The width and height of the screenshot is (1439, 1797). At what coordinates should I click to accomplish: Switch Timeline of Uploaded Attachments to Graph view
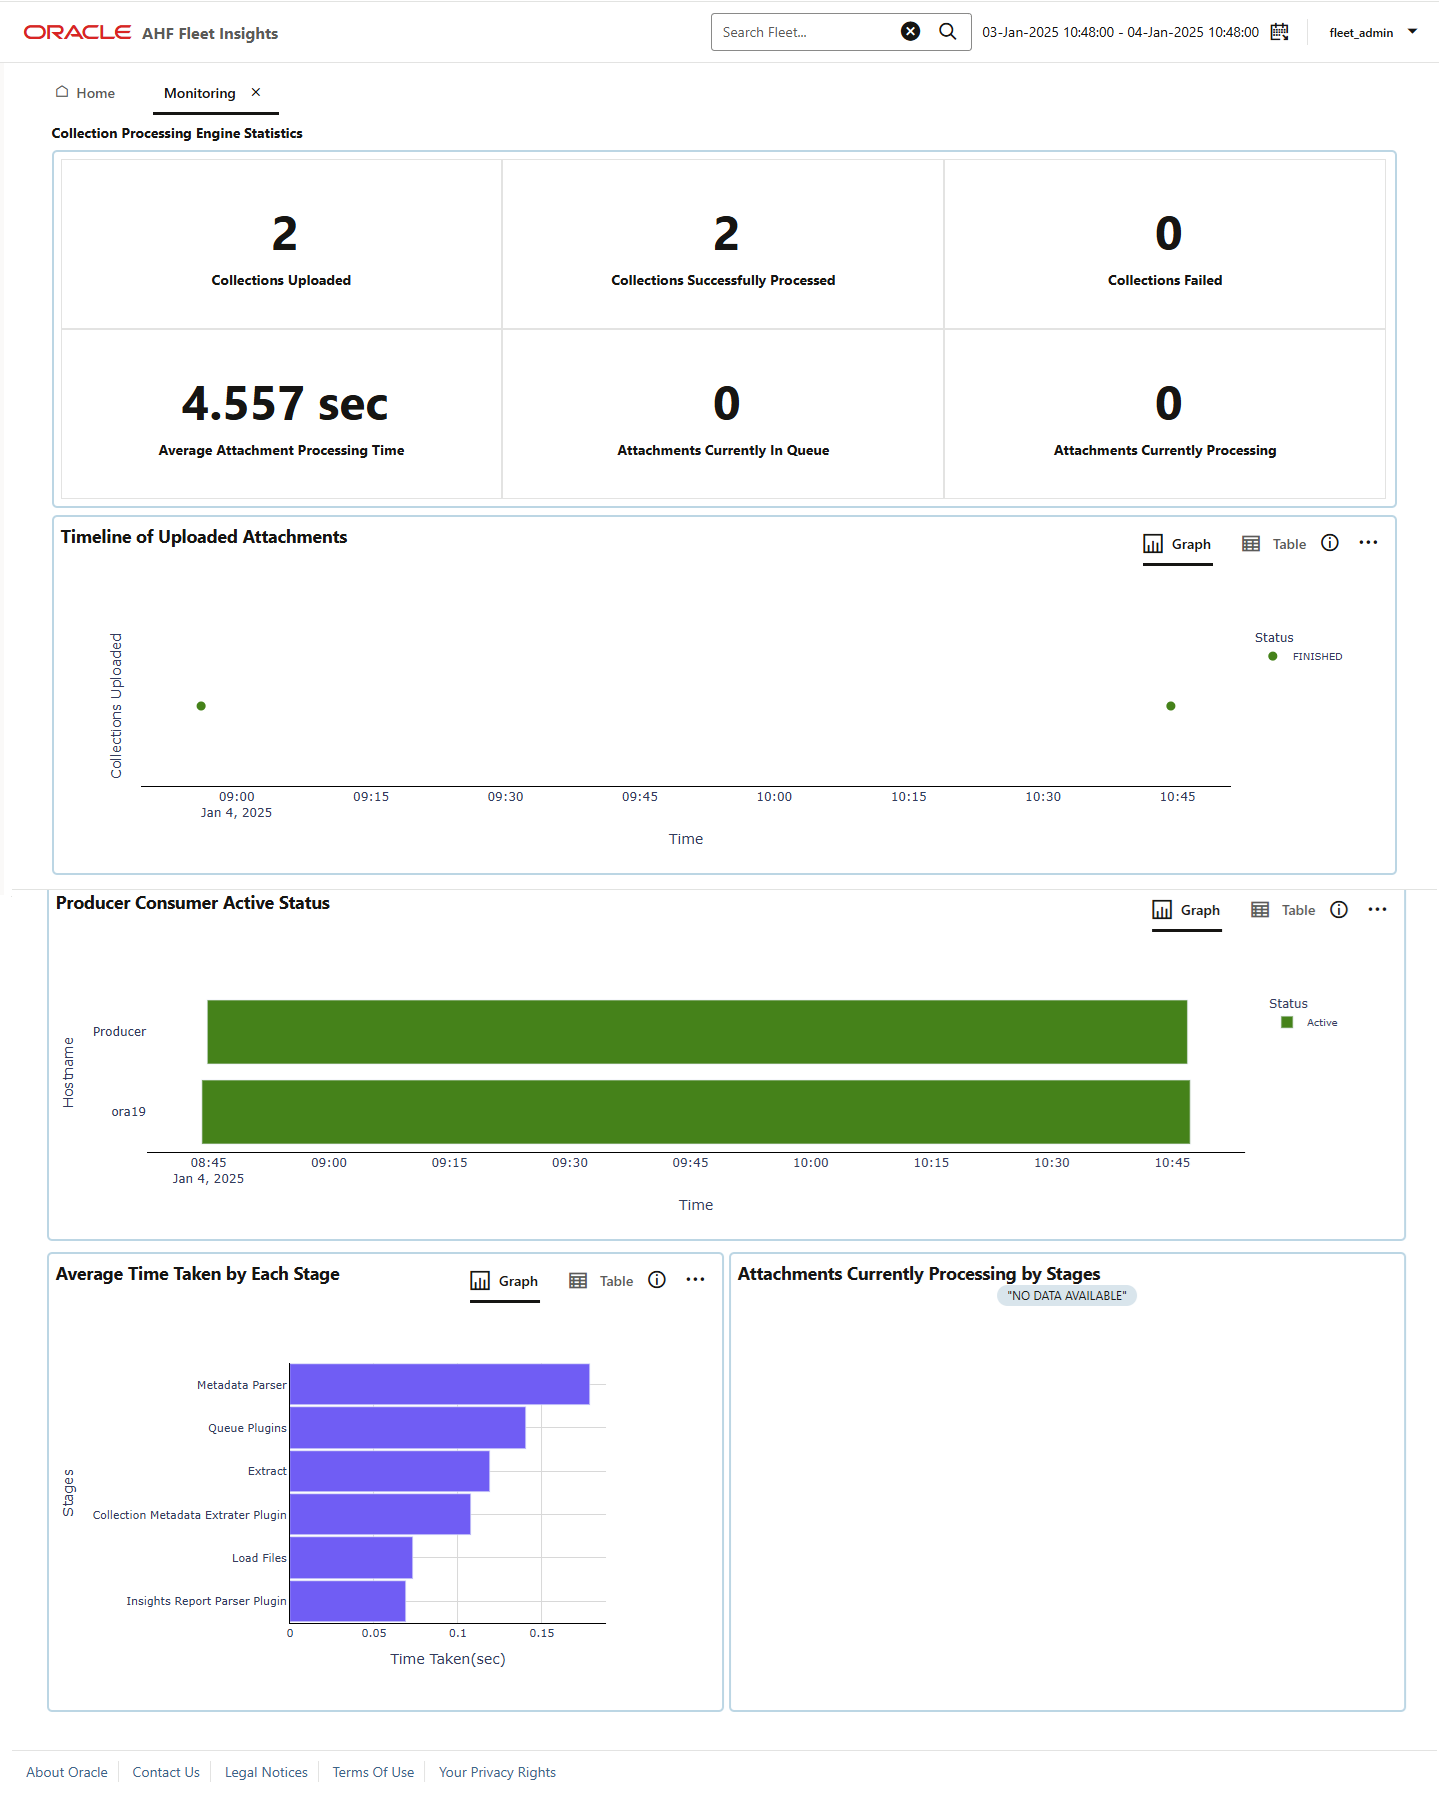(1177, 544)
